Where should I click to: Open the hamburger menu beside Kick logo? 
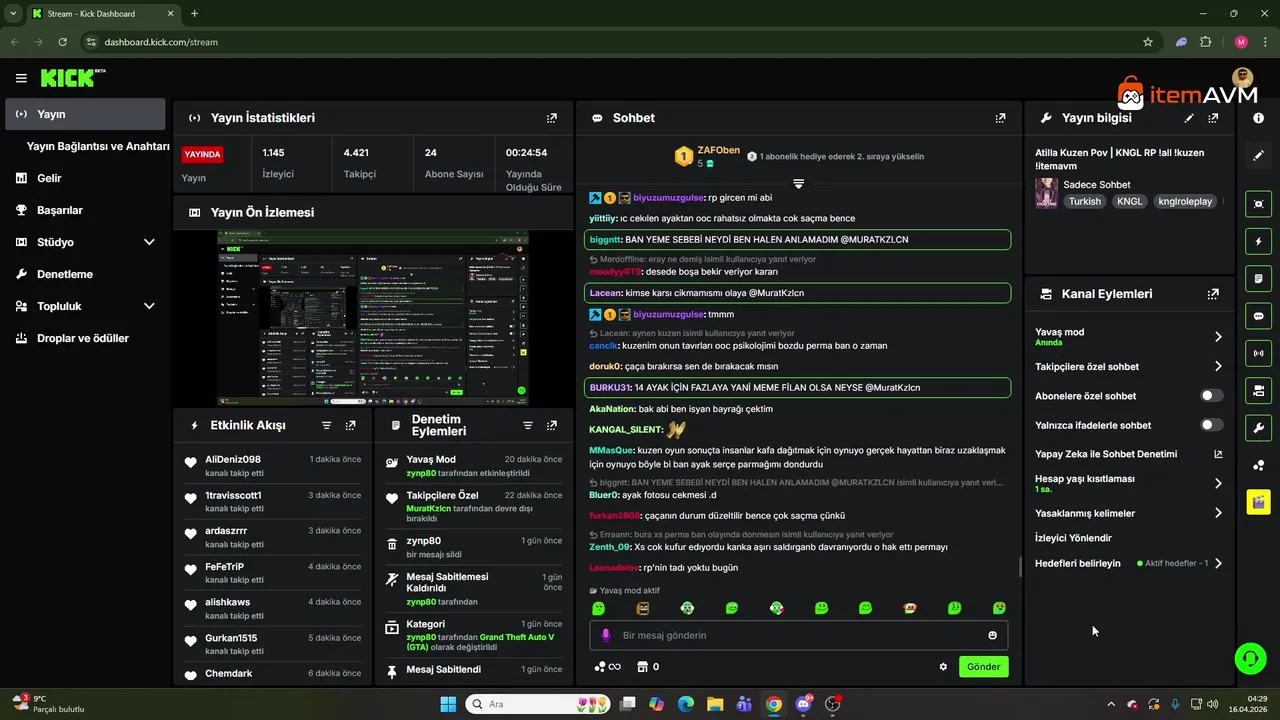pyautogui.click(x=21, y=78)
